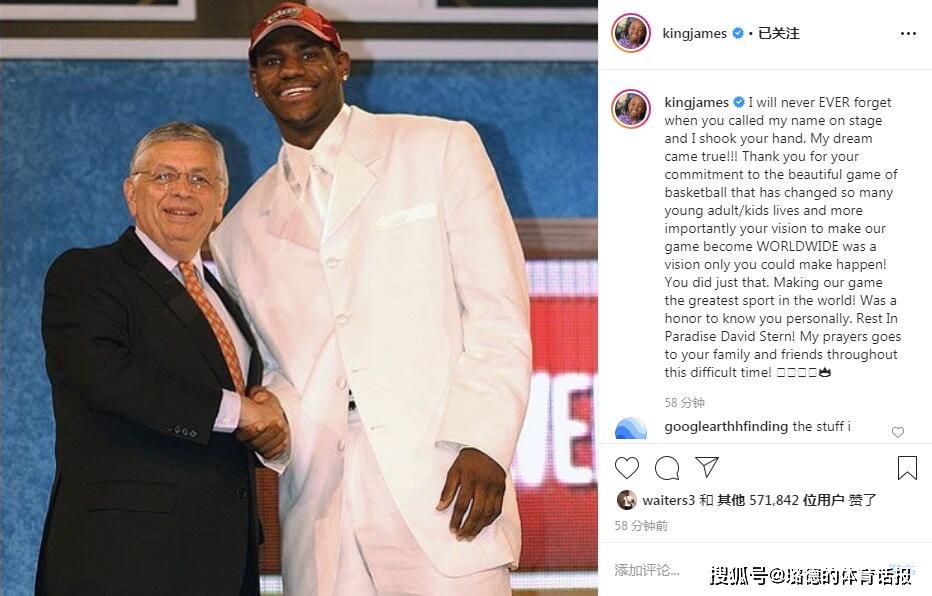Toggle the 已关注 following button
Screen dimensions: 932x596
[779, 33]
